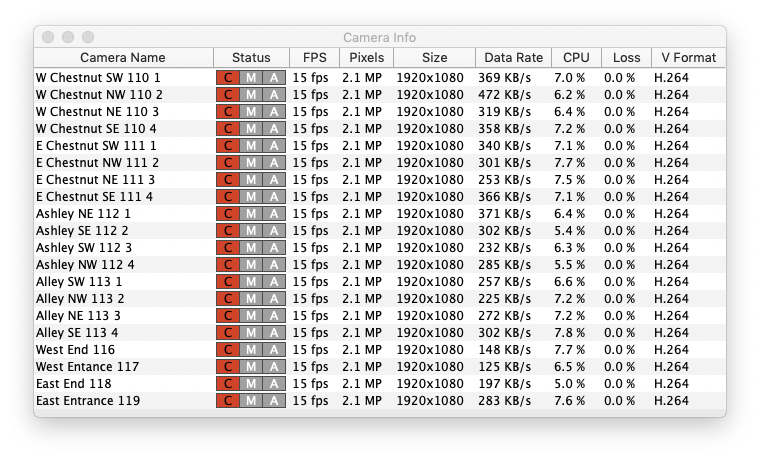The width and height of the screenshot is (760, 459).
Task: Click the red C status icon for E Chestnut SW 111 1
Action: pyautogui.click(x=228, y=146)
